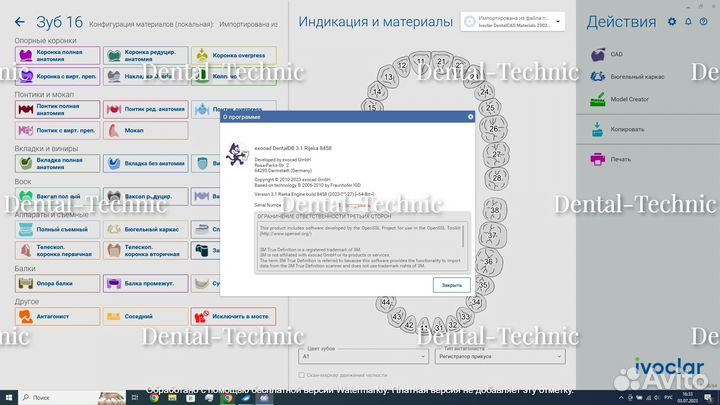This screenshot has width=720, height=405.
Task: Go back with the arrow beside Зуб 16
Action: click(19, 22)
